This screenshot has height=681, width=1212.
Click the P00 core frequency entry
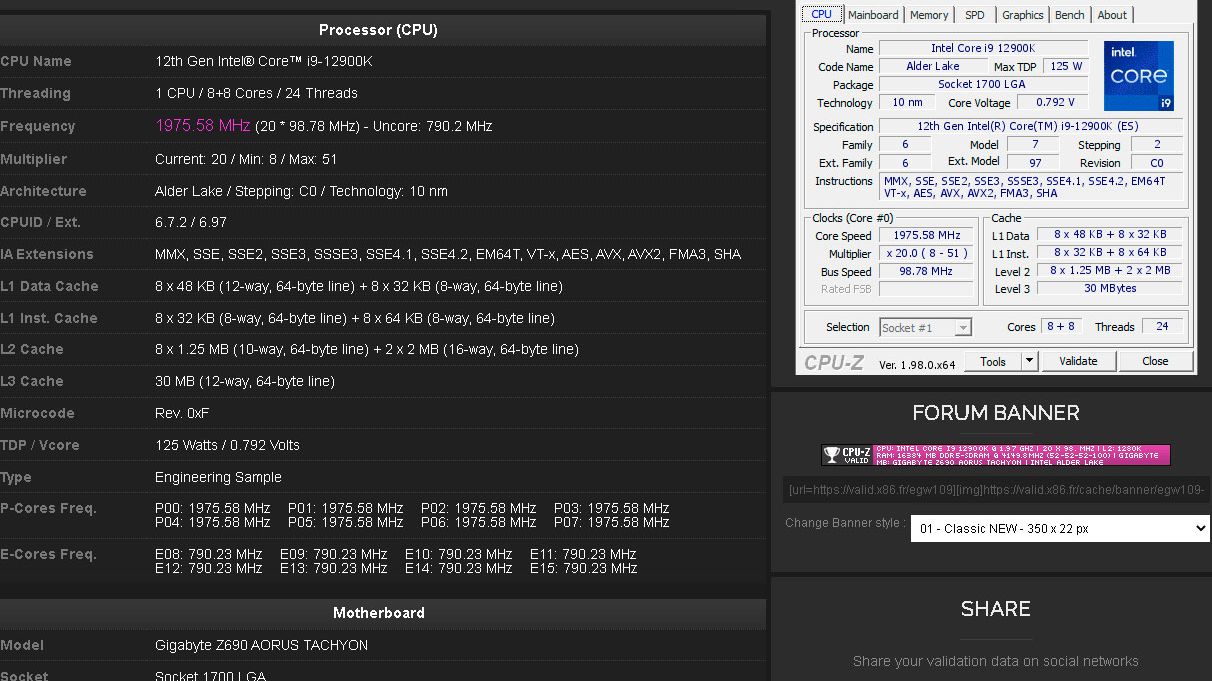(x=213, y=508)
